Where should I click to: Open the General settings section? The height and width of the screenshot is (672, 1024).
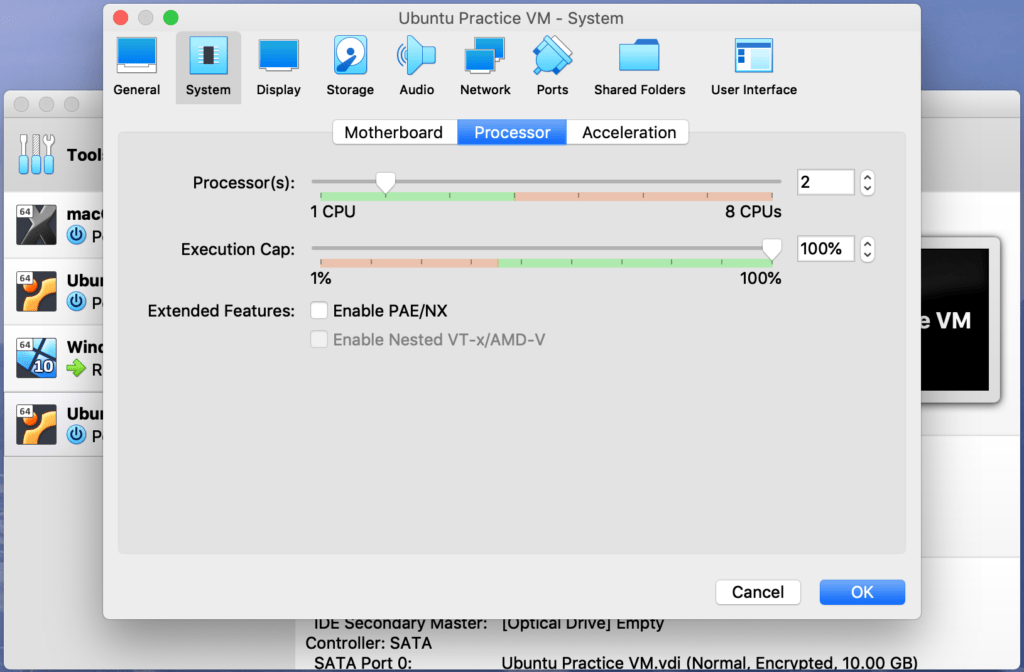136,67
